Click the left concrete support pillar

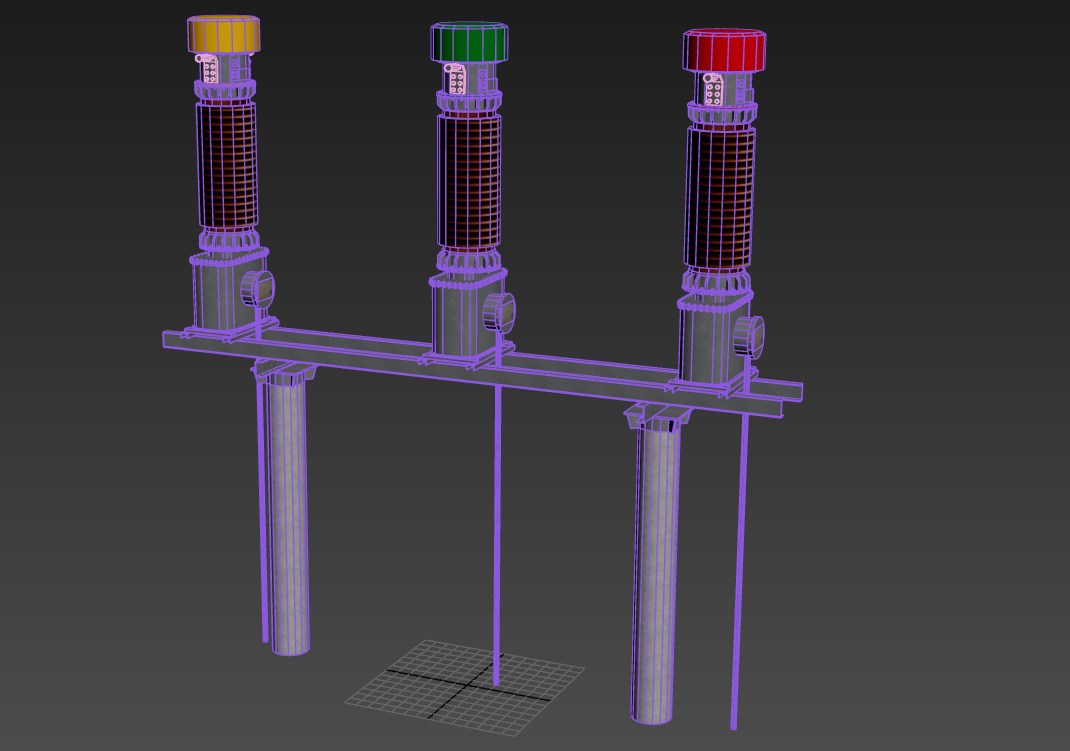(x=288, y=520)
